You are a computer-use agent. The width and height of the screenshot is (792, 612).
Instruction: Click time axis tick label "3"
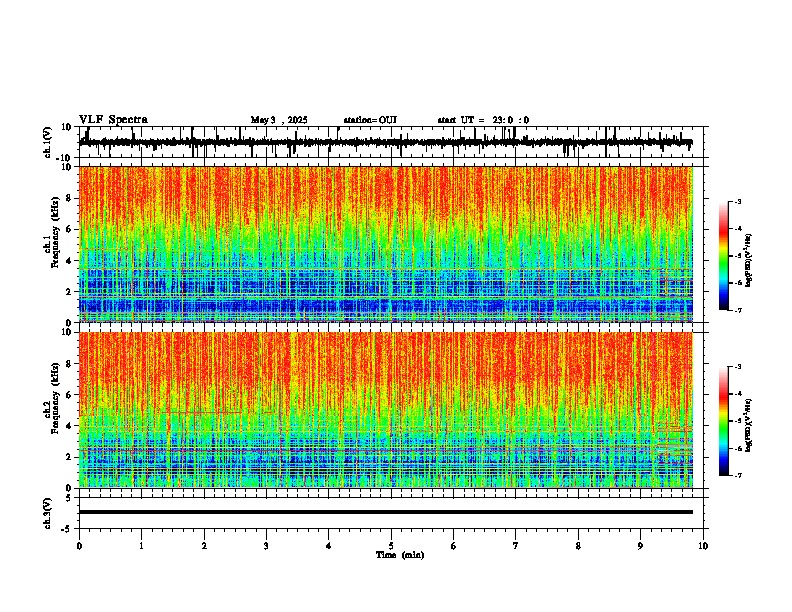click(x=266, y=546)
